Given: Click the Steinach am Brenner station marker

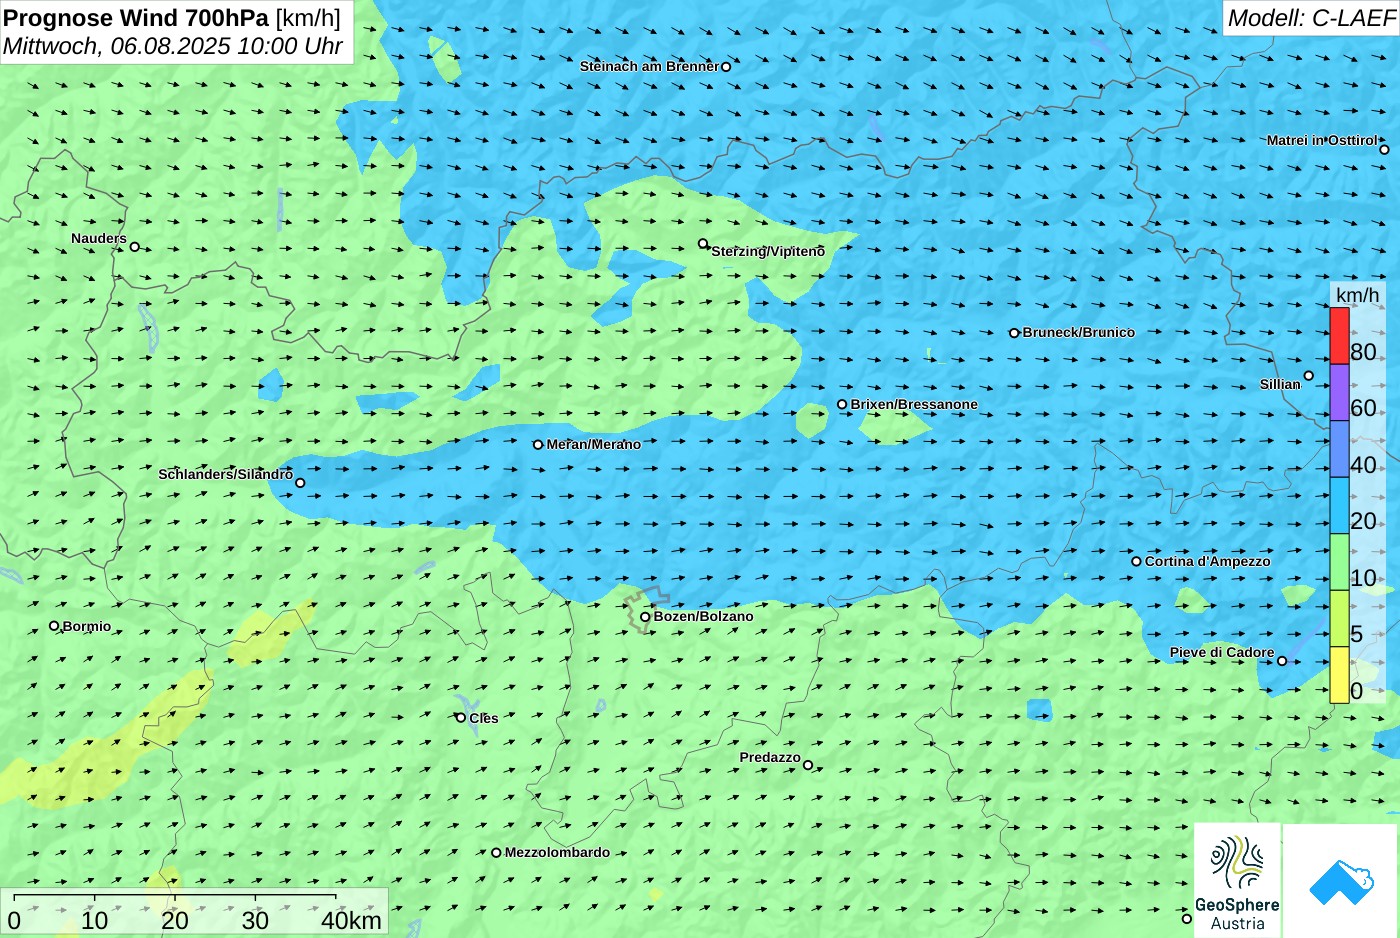Looking at the screenshot, I should 726,67.
